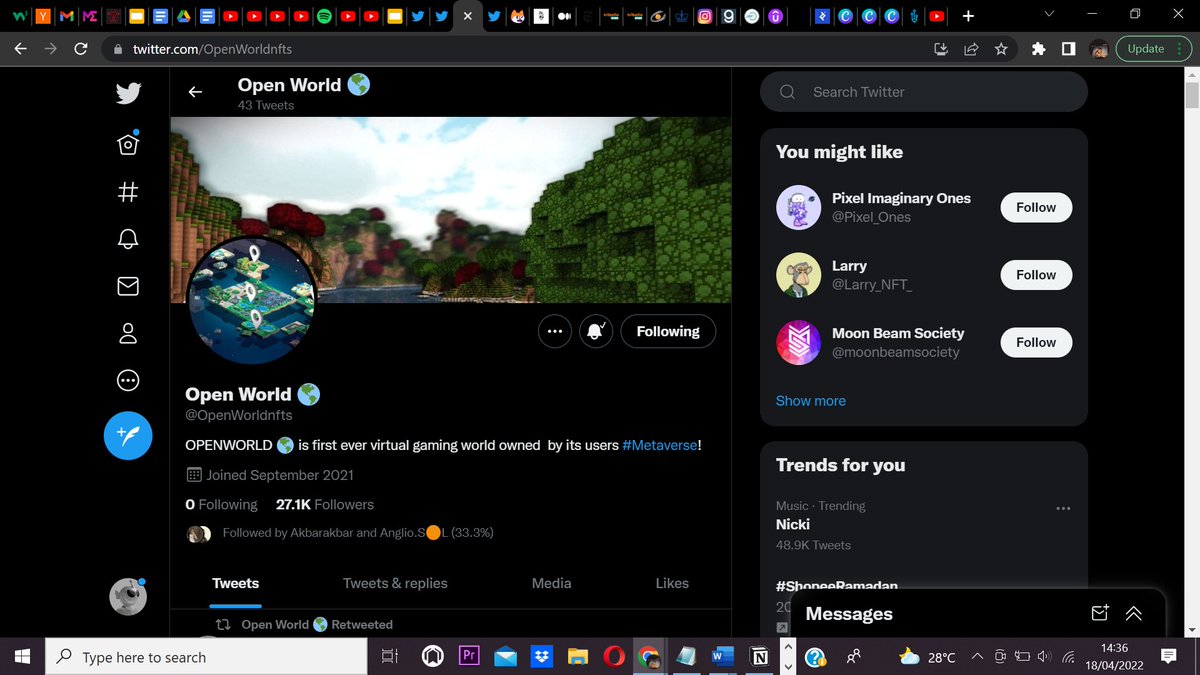Launch Premiere Pro from the taskbar
The width and height of the screenshot is (1200, 675).
point(469,657)
